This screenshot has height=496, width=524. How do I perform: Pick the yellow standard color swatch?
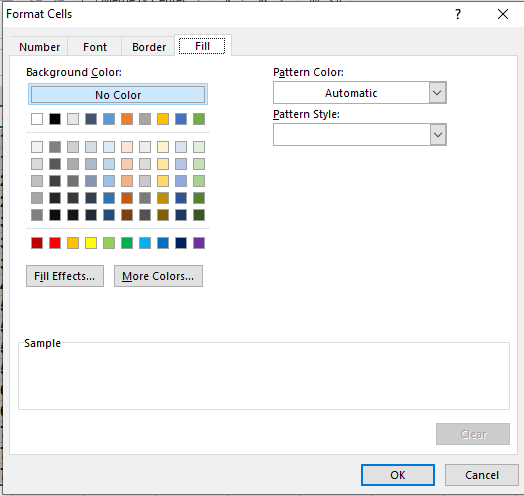(91, 243)
